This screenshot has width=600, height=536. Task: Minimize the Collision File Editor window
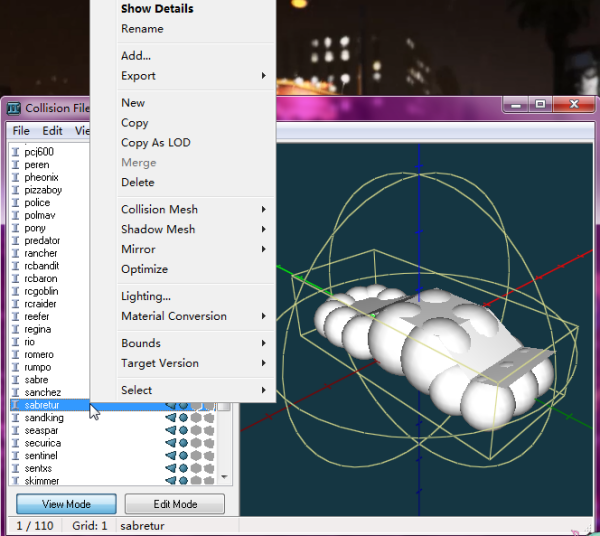[516, 104]
